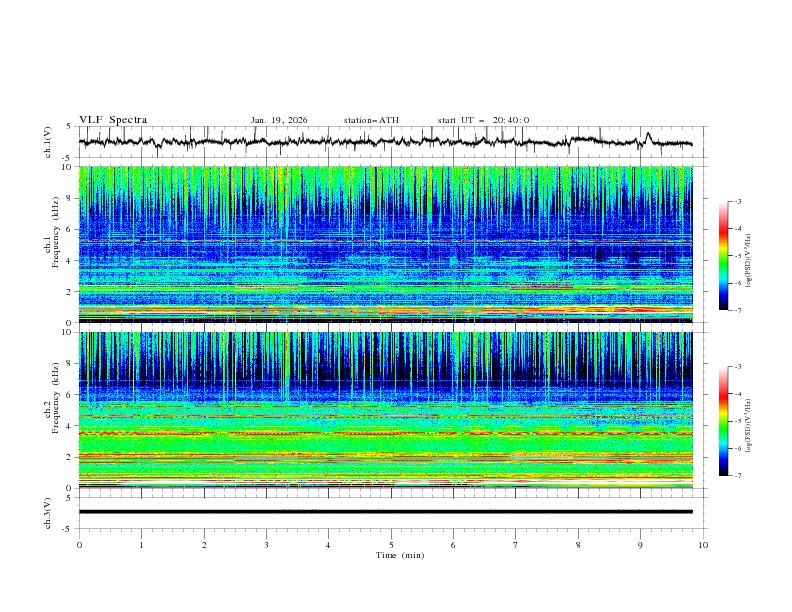Click the "VLF Spectra" title text

113,120
